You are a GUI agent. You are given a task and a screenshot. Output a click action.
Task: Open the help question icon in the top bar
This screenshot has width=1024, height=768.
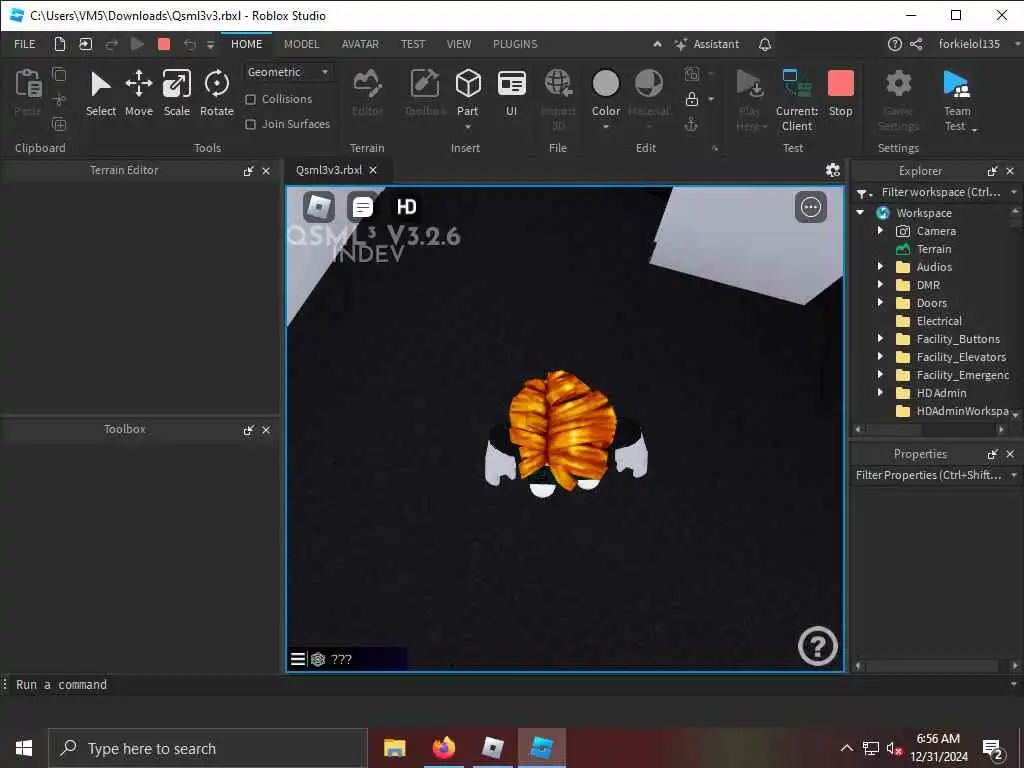[x=895, y=44]
